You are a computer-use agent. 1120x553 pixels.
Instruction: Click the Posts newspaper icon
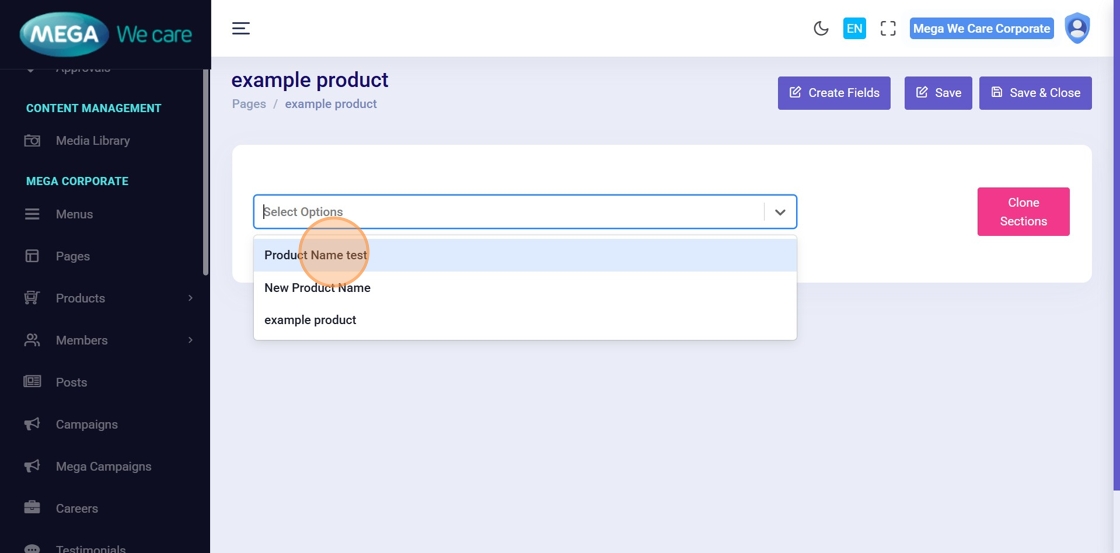32,383
